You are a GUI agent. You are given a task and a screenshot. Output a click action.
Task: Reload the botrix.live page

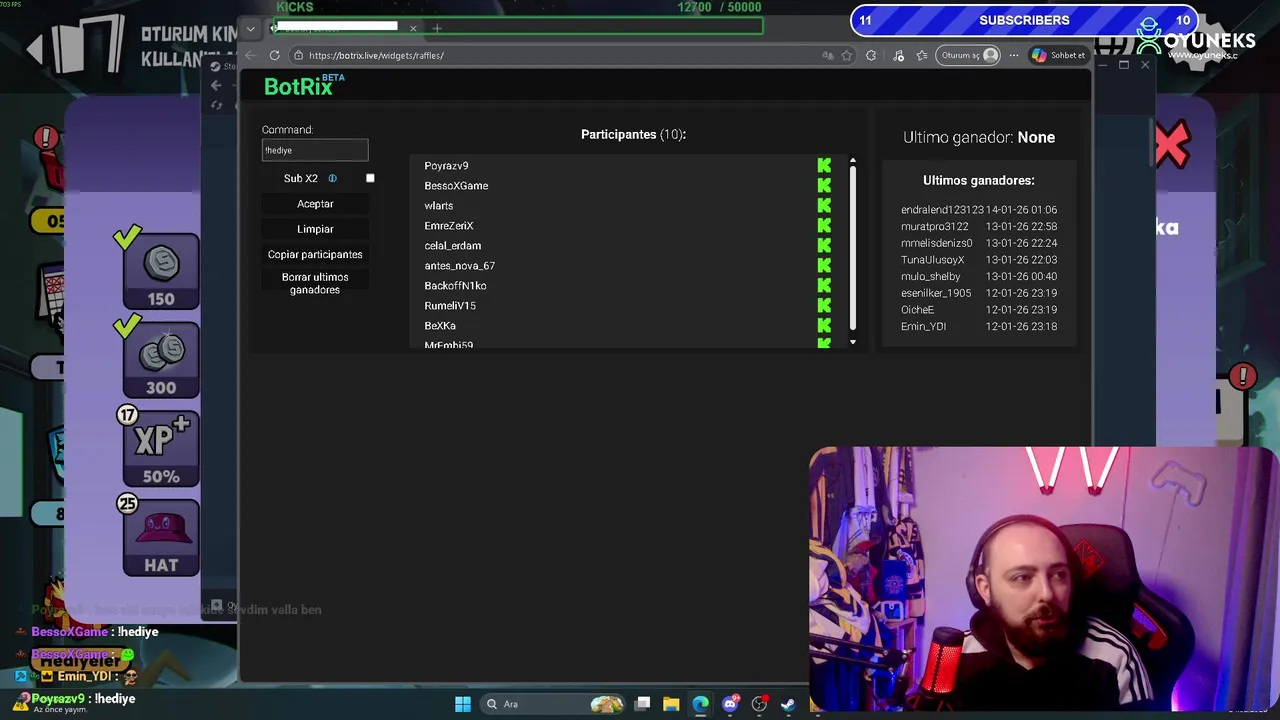[275, 55]
